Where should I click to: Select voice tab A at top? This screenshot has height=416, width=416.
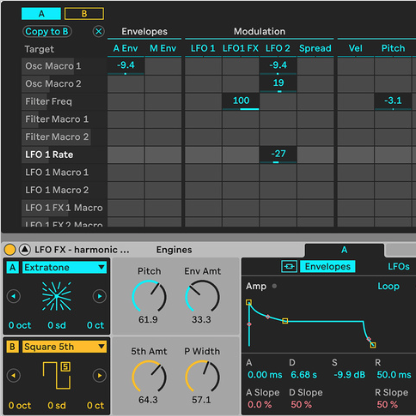pyautogui.click(x=41, y=14)
